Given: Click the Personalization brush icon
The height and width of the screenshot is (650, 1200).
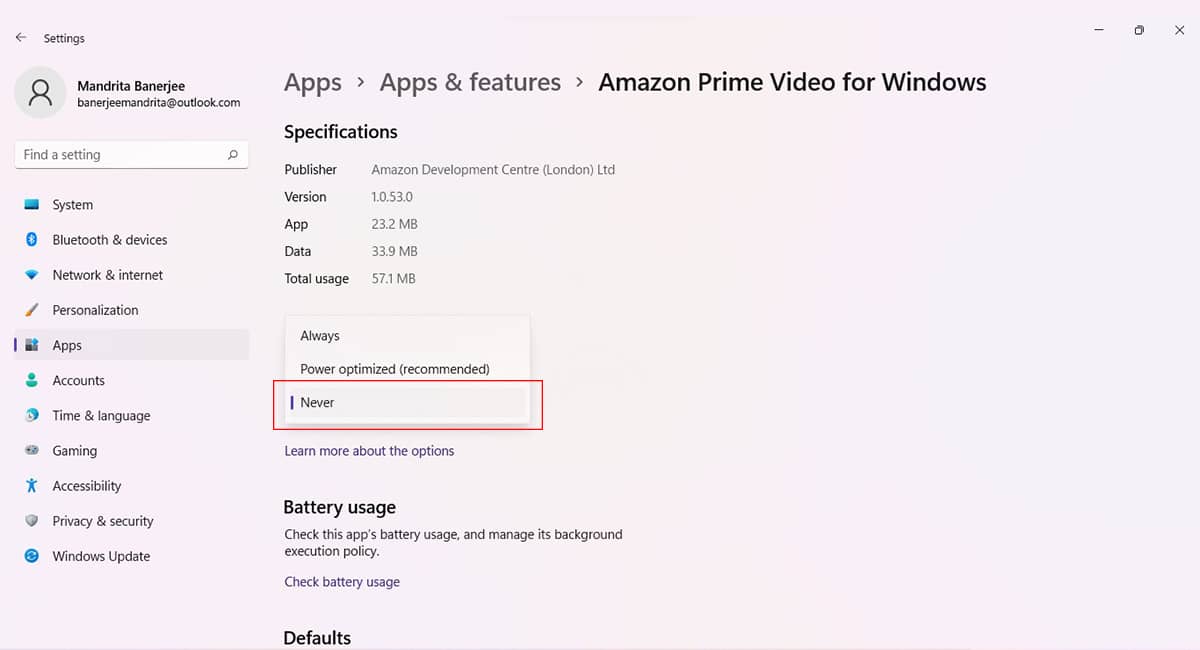Looking at the screenshot, I should click(31, 310).
